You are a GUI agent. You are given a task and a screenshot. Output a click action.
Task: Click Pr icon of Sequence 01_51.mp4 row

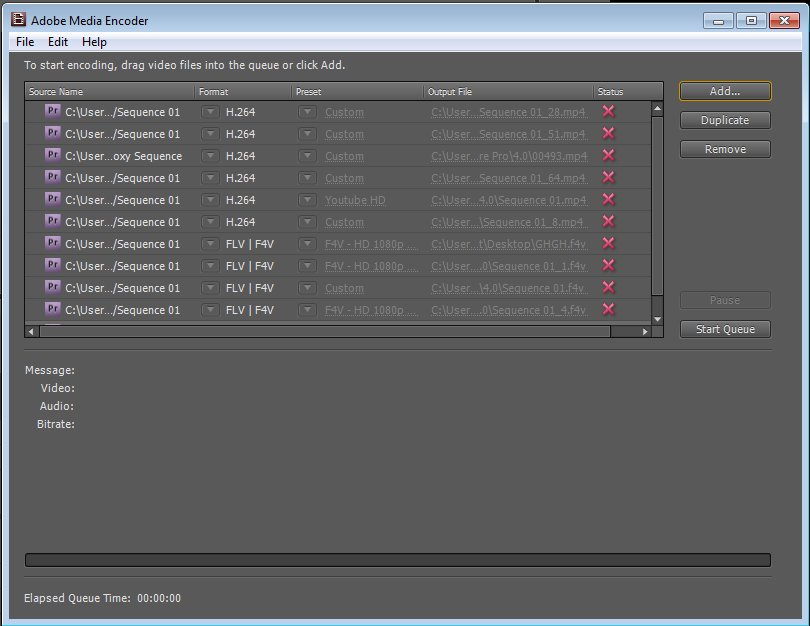tap(53, 133)
